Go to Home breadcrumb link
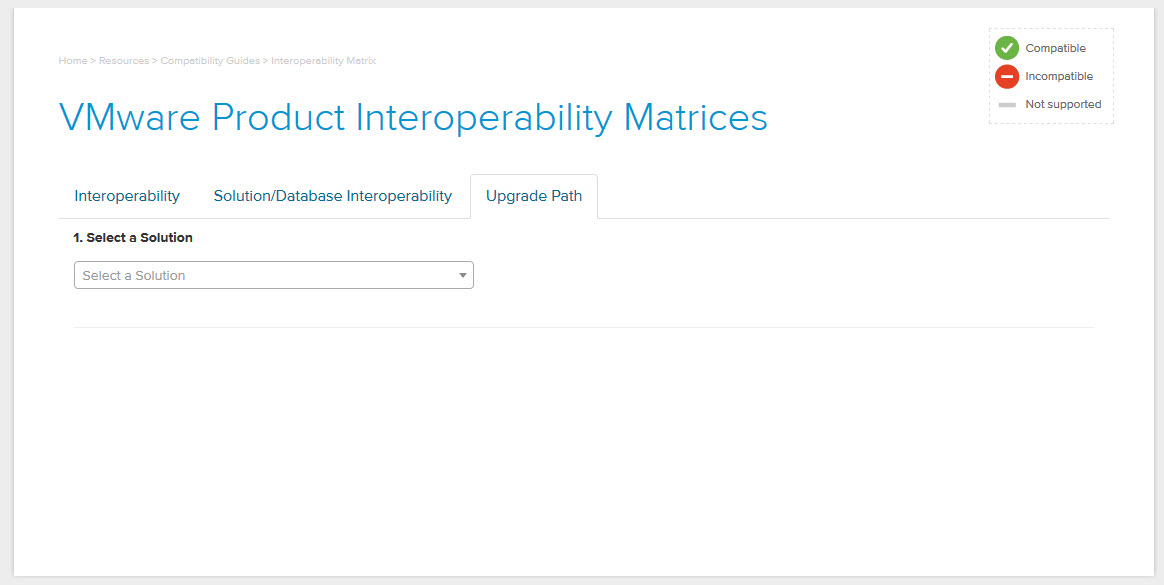 tap(73, 61)
